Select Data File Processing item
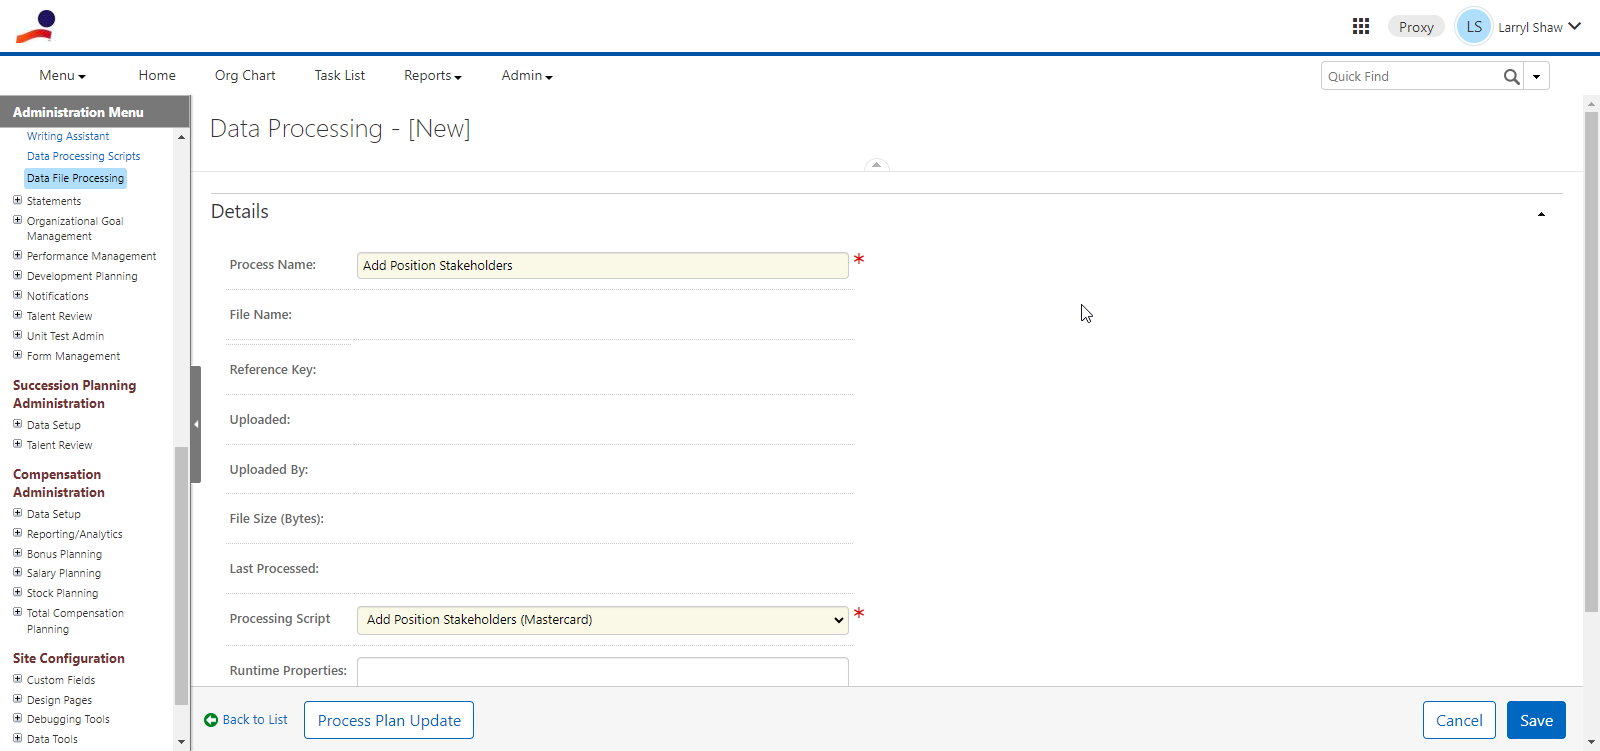 (x=76, y=178)
